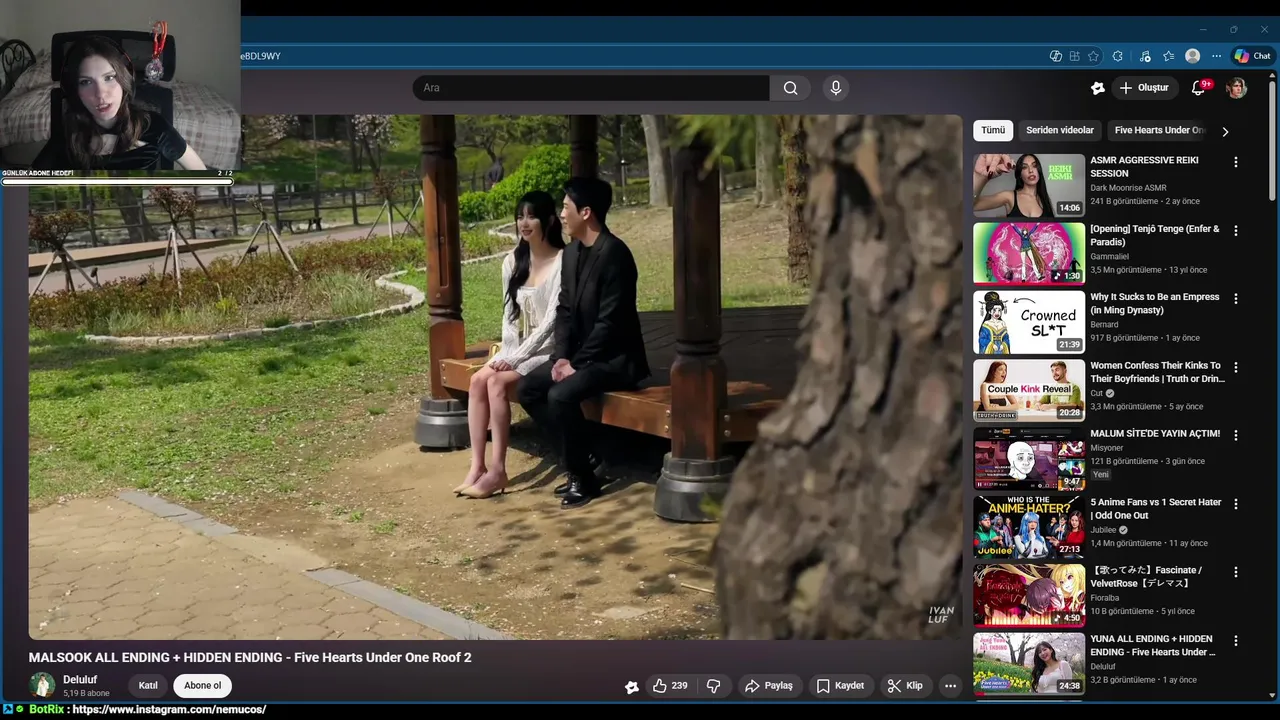1280x720 pixels.
Task: Open Edge settings and more menu
Action: click(x=1216, y=56)
